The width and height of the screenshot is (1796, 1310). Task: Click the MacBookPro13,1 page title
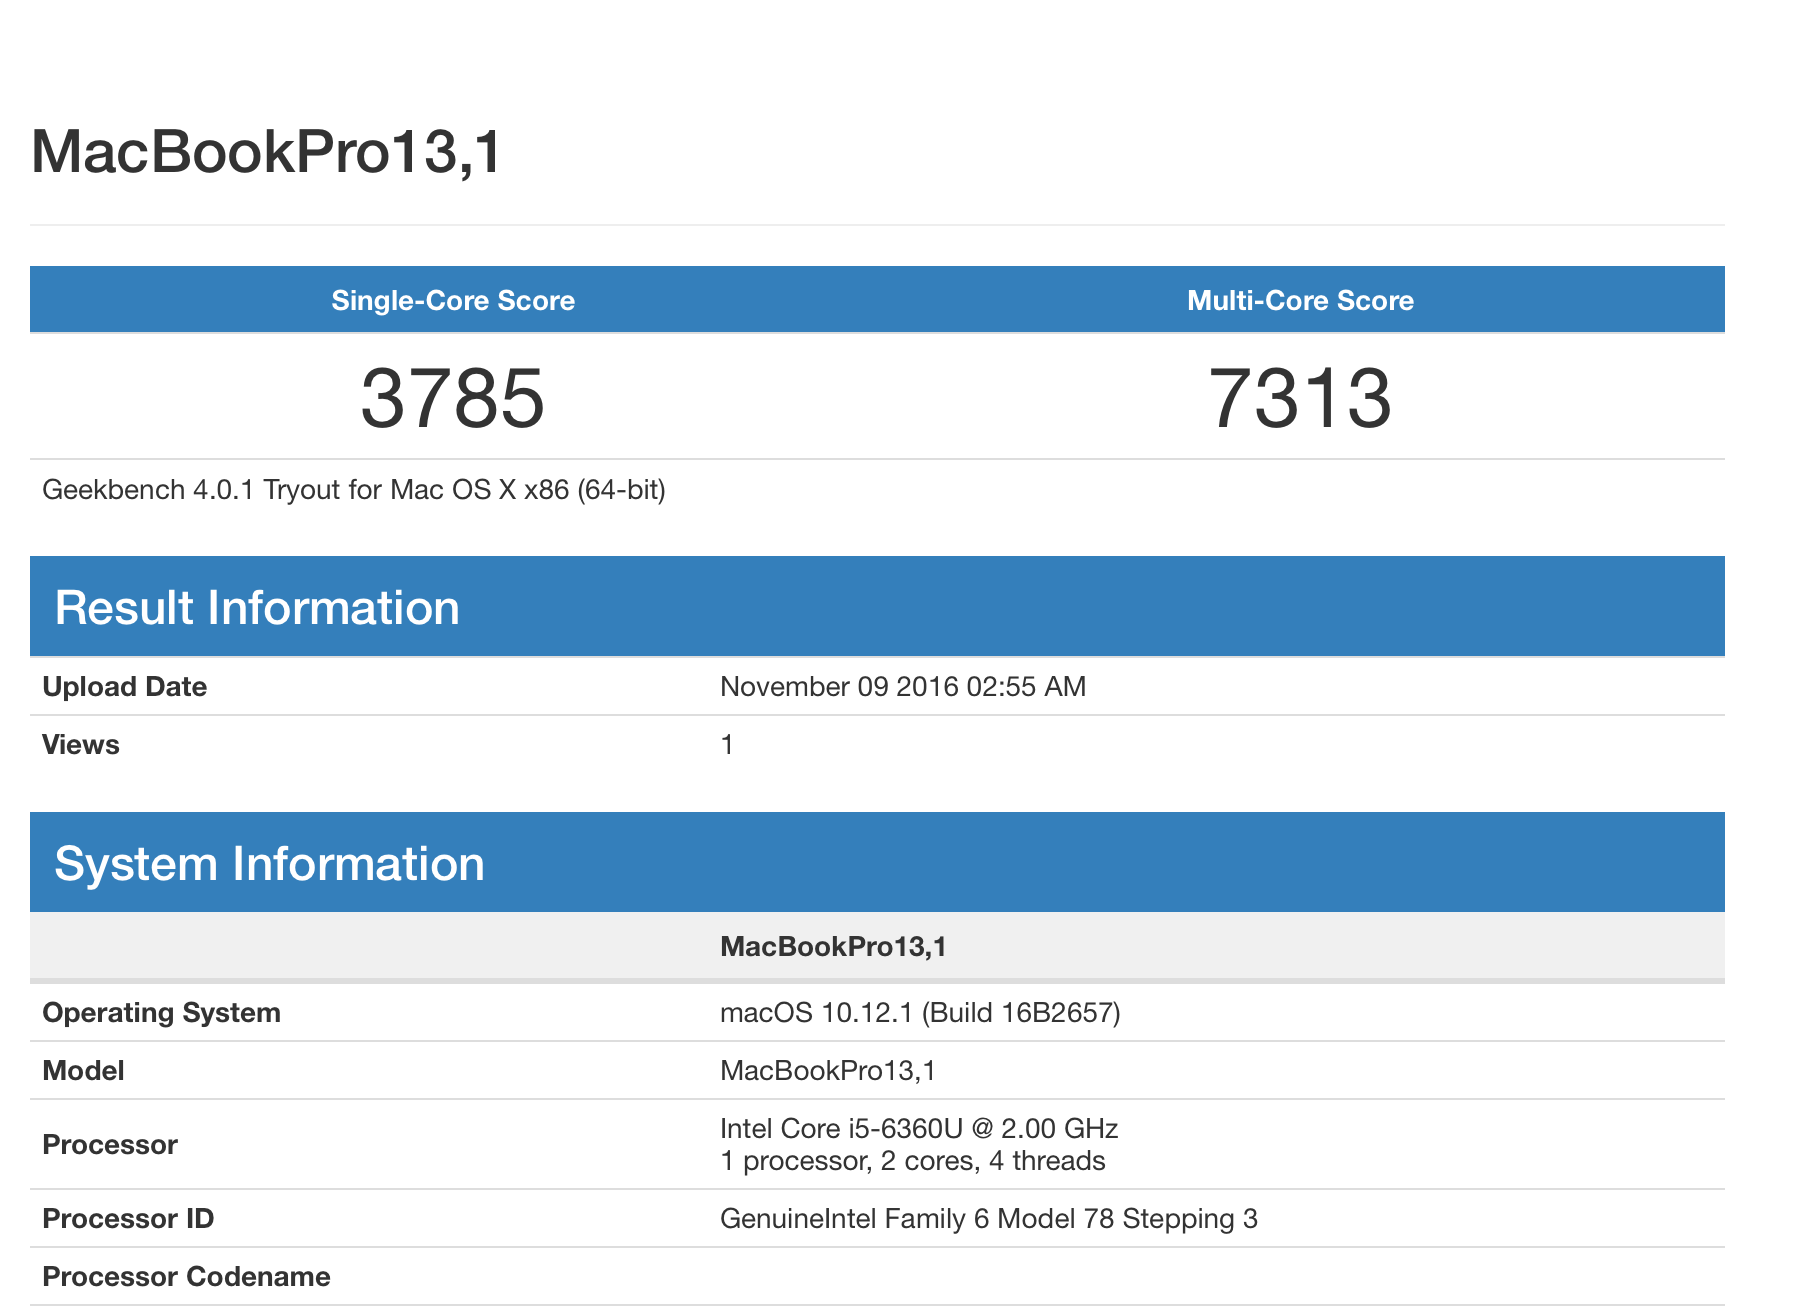tap(266, 153)
